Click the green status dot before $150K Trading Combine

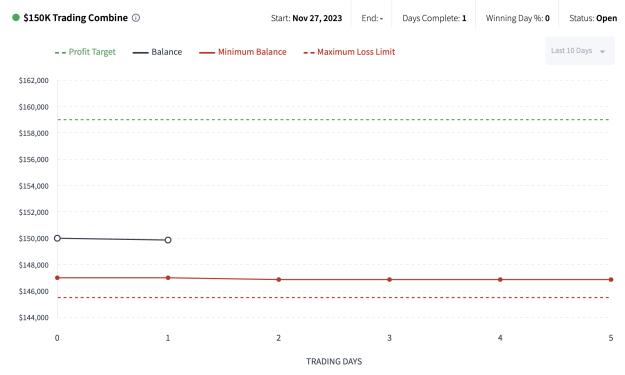click(16, 18)
